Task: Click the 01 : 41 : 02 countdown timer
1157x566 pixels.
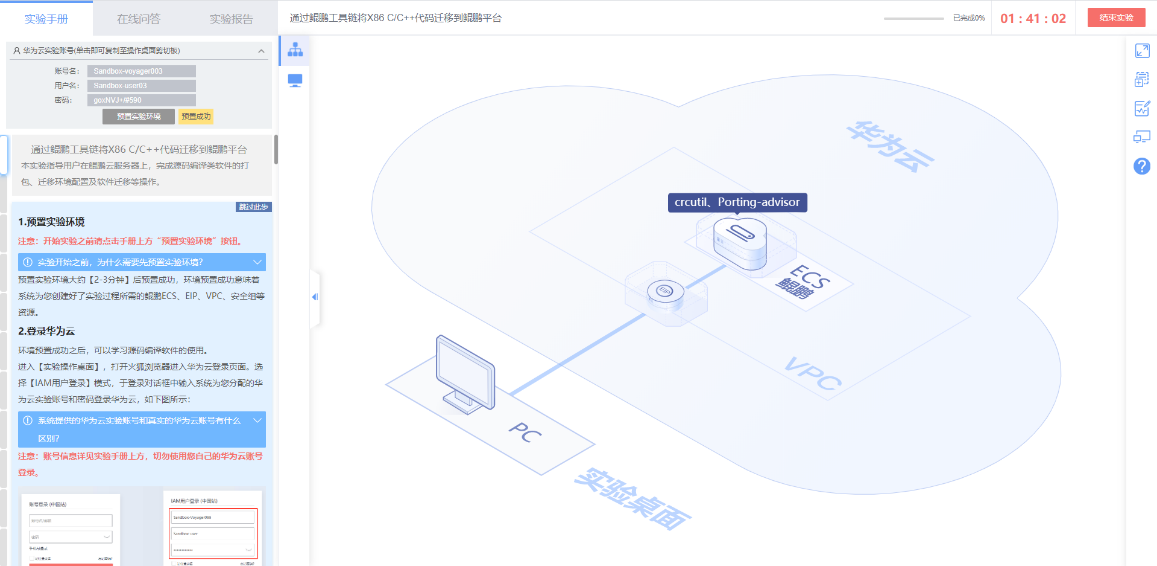Action: tap(1033, 18)
